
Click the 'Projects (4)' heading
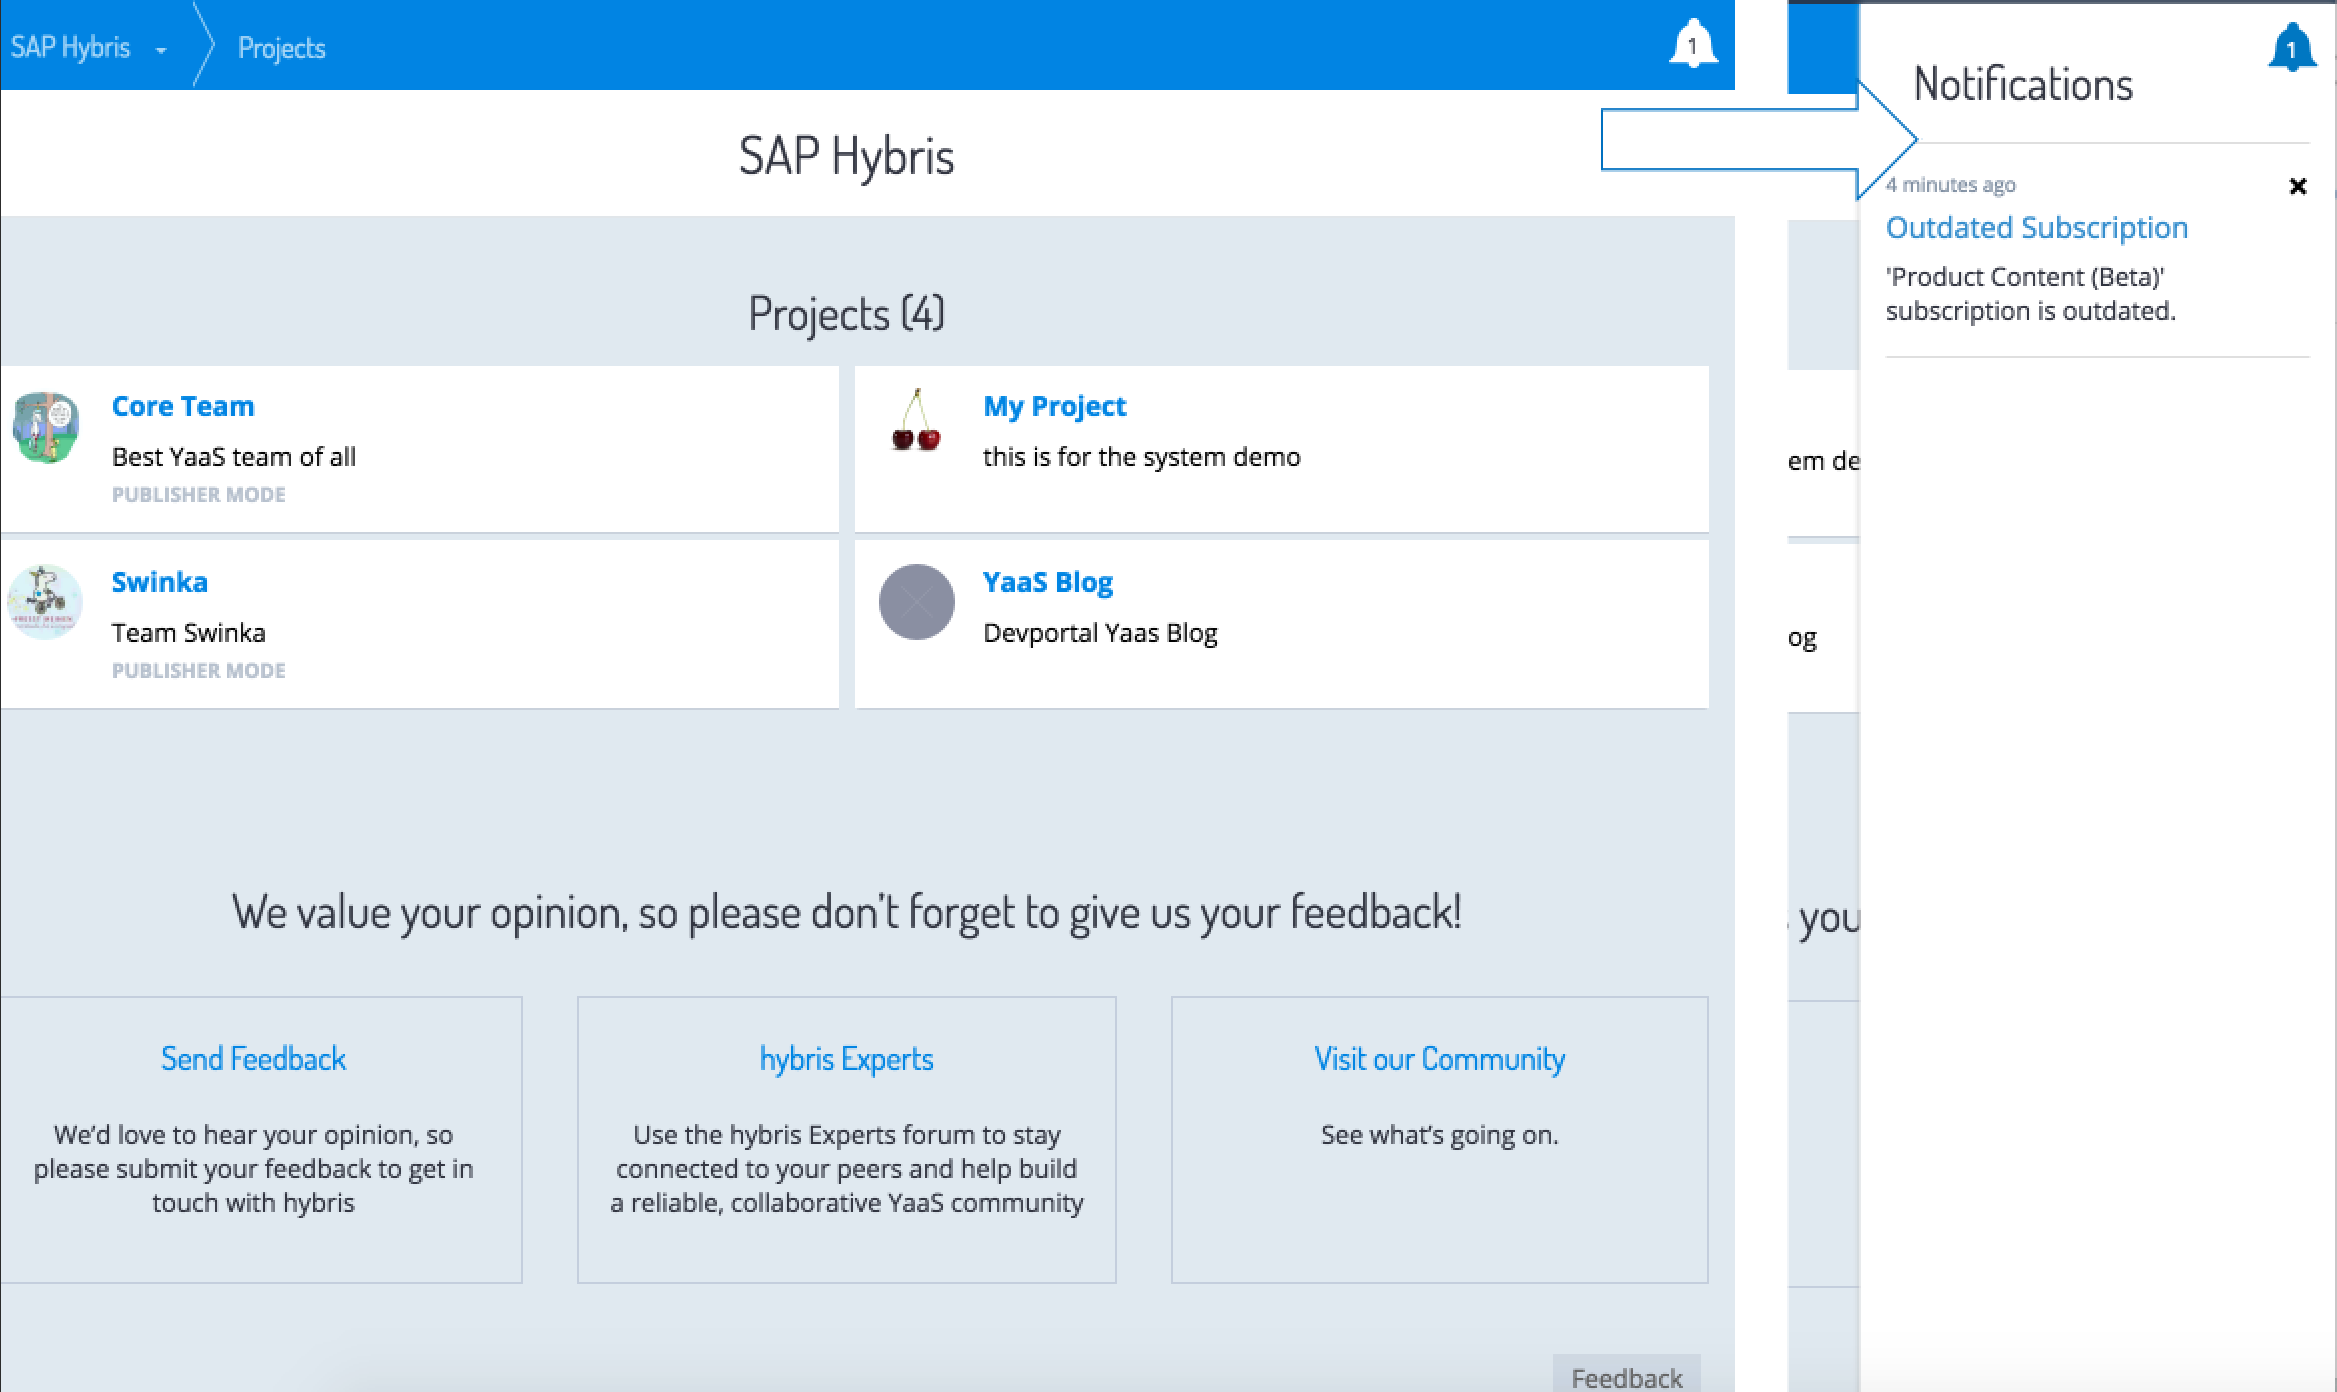(846, 314)
